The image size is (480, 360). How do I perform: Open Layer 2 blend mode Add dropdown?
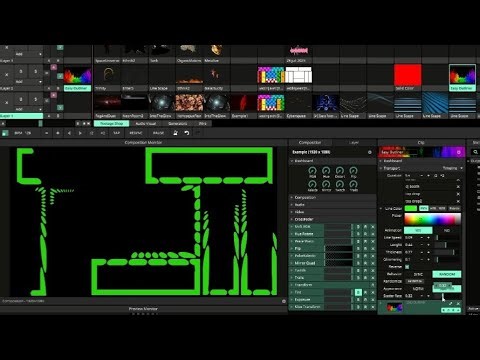28,82
